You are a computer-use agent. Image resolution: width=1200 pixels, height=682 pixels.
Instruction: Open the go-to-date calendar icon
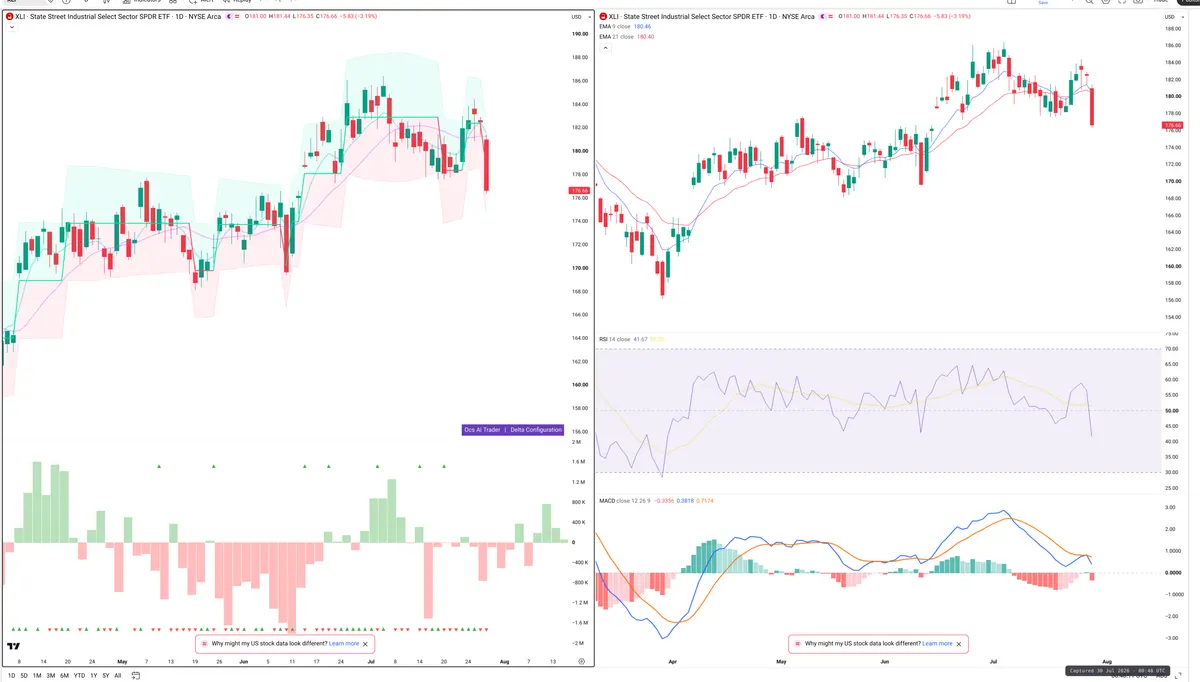point(135,676)
